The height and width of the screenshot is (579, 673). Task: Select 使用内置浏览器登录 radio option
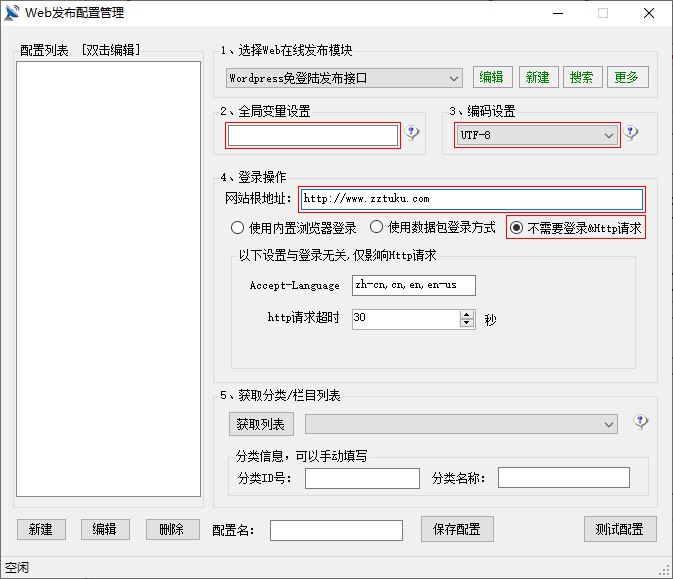(237, 228)
